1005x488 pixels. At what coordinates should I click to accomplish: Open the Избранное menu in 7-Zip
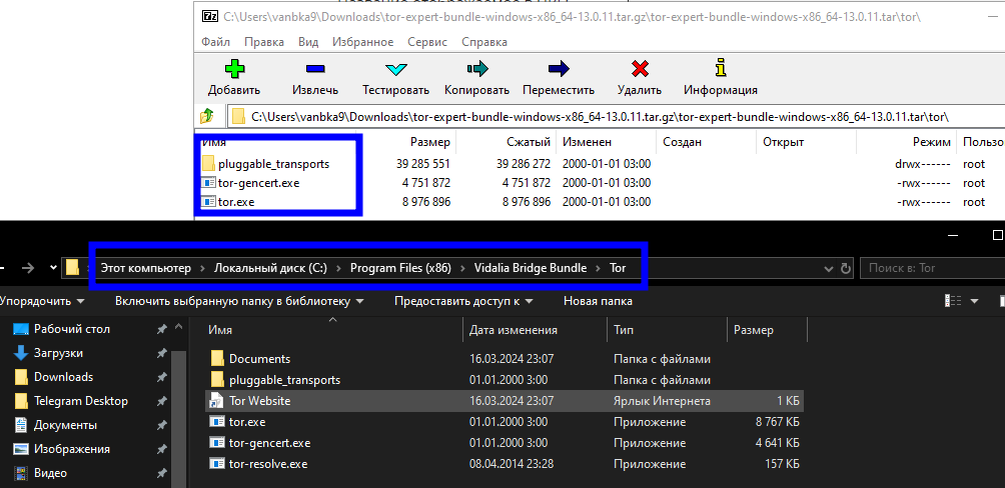point(363,42)
